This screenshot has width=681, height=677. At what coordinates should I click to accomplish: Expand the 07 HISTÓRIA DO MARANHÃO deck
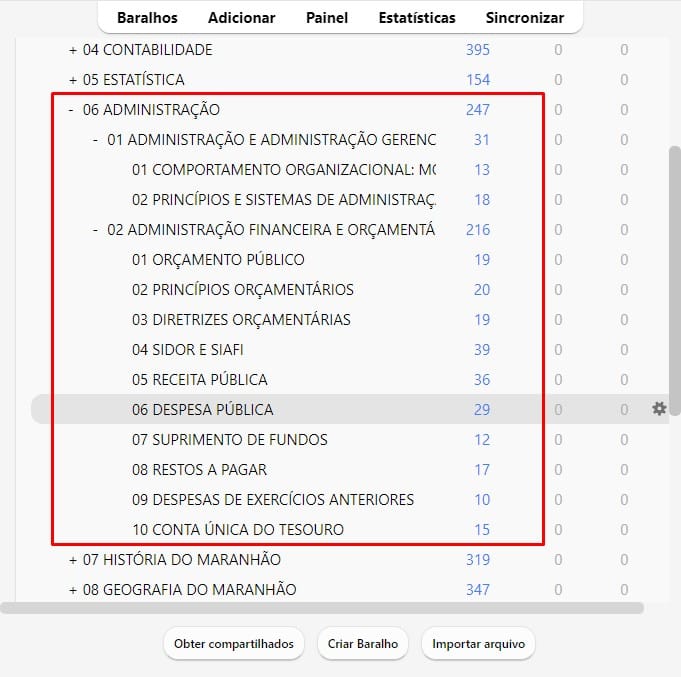73,560
